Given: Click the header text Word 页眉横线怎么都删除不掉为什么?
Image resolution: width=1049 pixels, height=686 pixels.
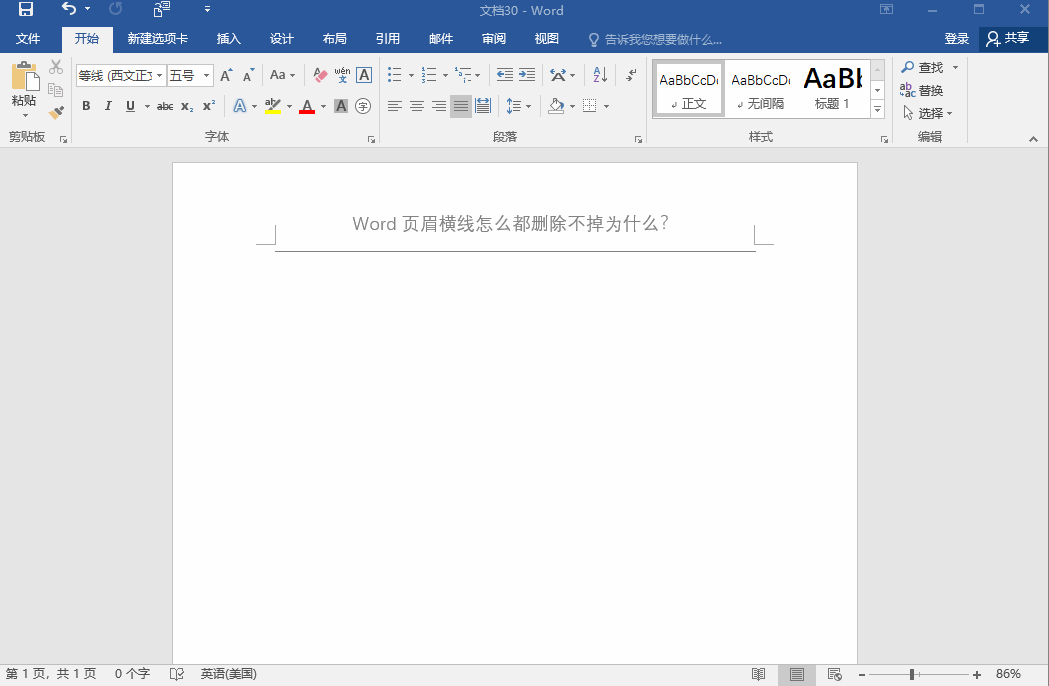Looking at the screenshot, I should click(x=510, y=224).
